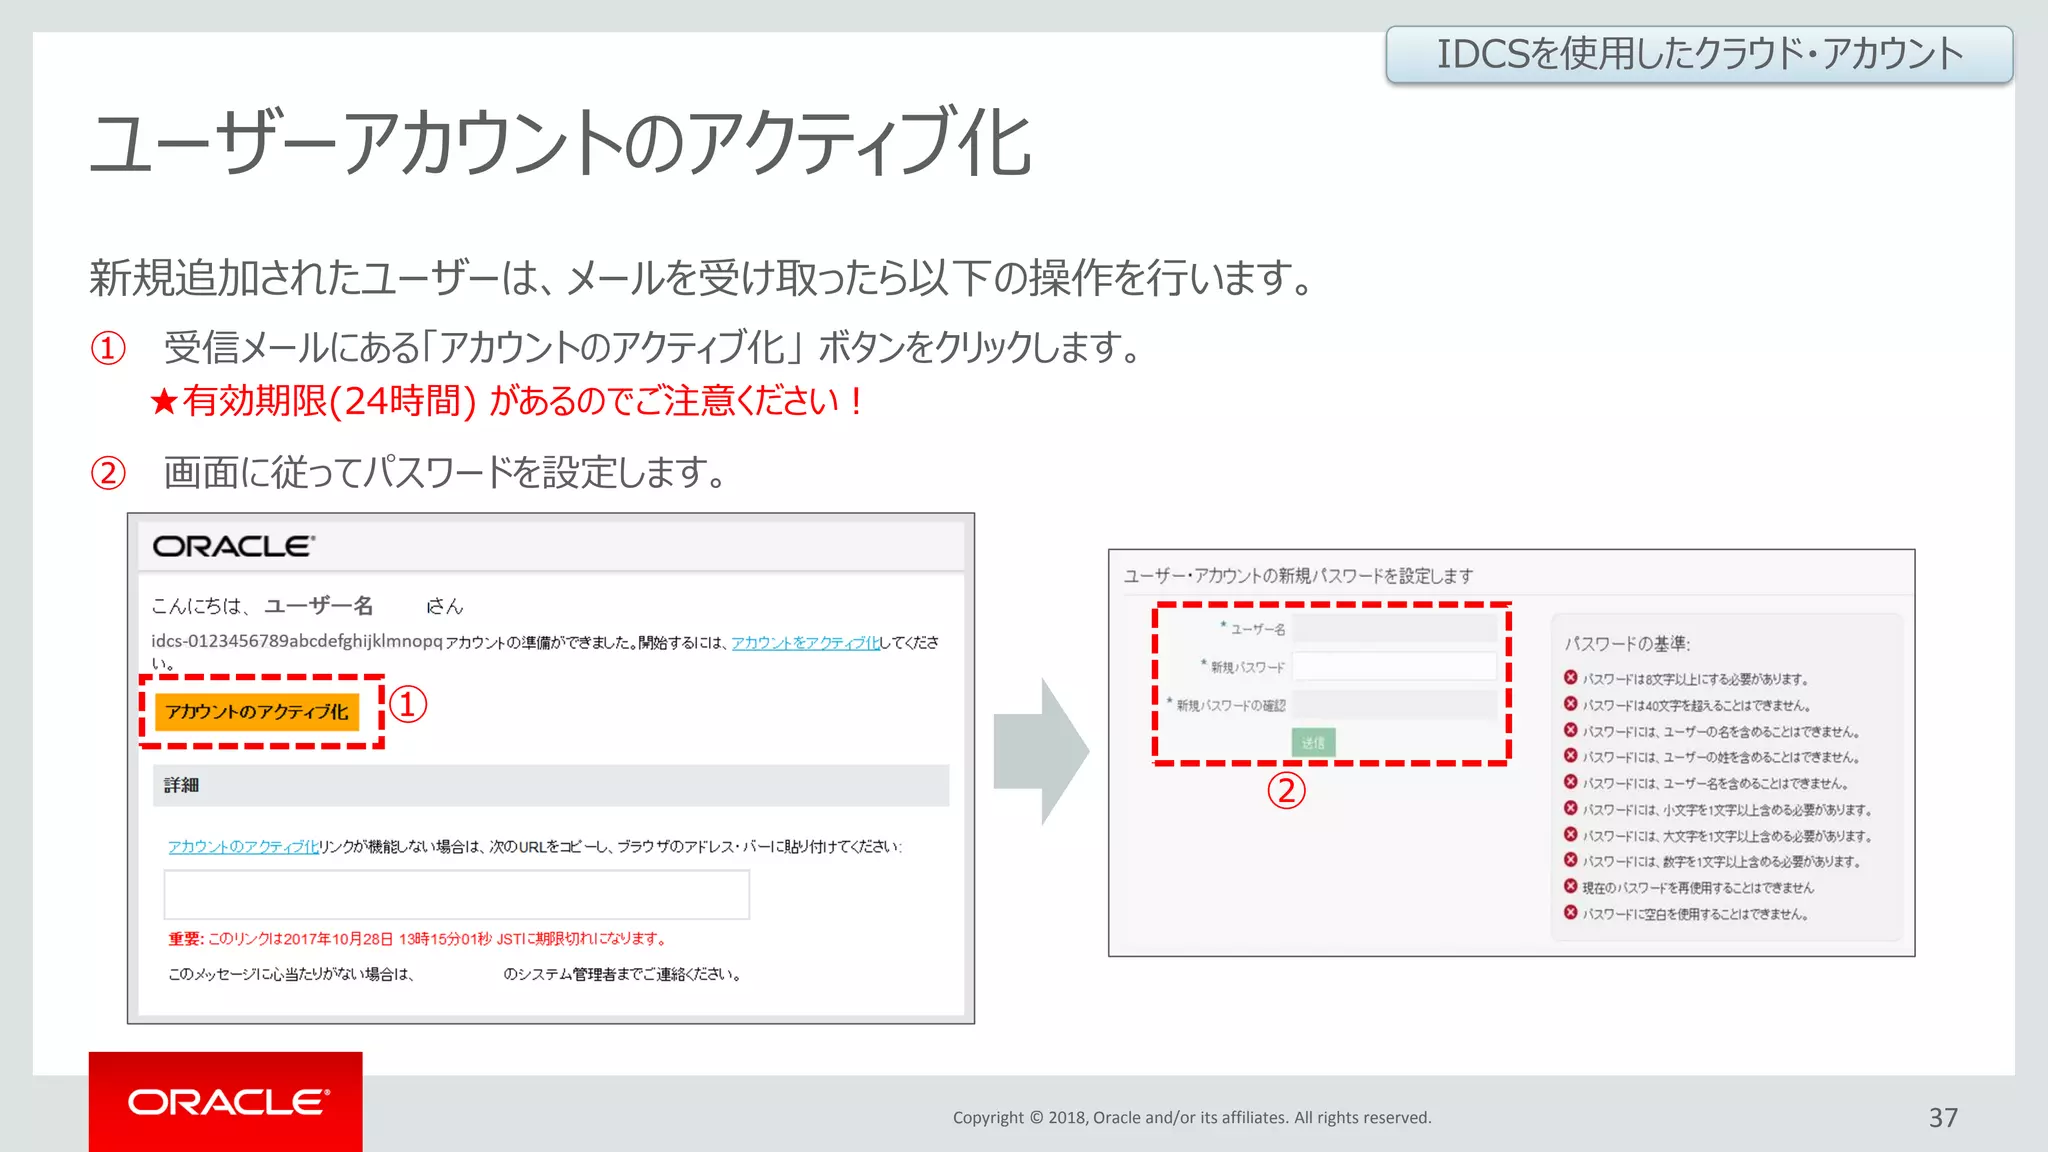Click the red Oracle logo in the slide footer
The height and width of the screenshot is (1152, 2048).
[226, 1102]
